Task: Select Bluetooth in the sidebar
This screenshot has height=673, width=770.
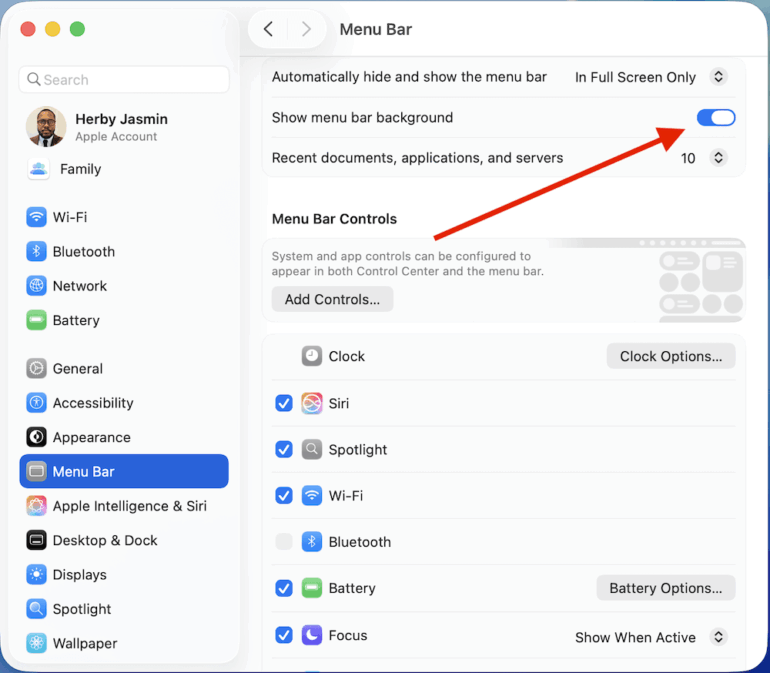Action: 124,252
